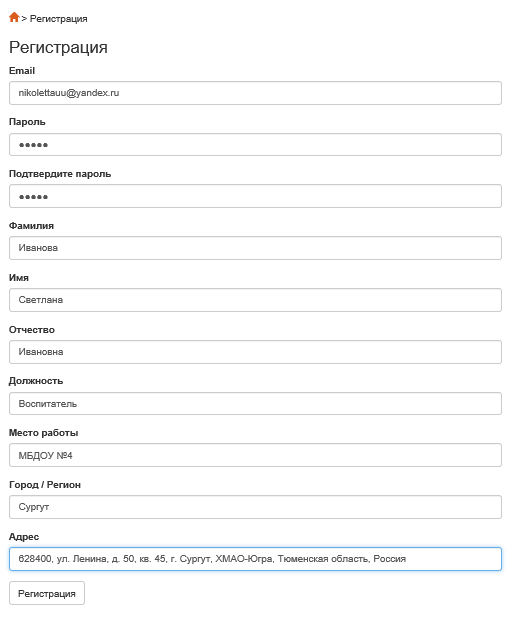
Task: Click the Город / Регион label
Action: [45, 485]
